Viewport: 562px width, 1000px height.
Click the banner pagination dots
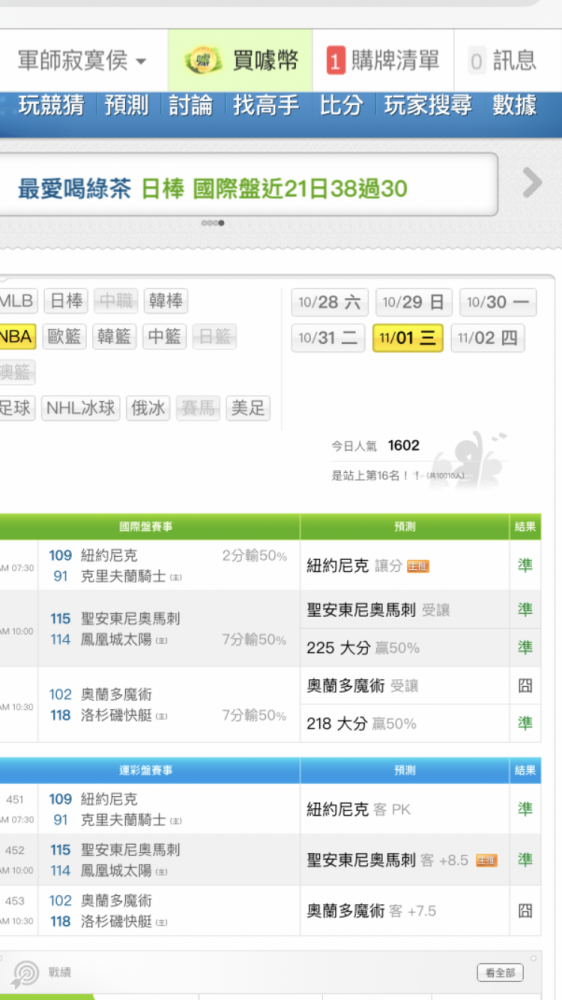pyautogui.click(x=212, y=223)
